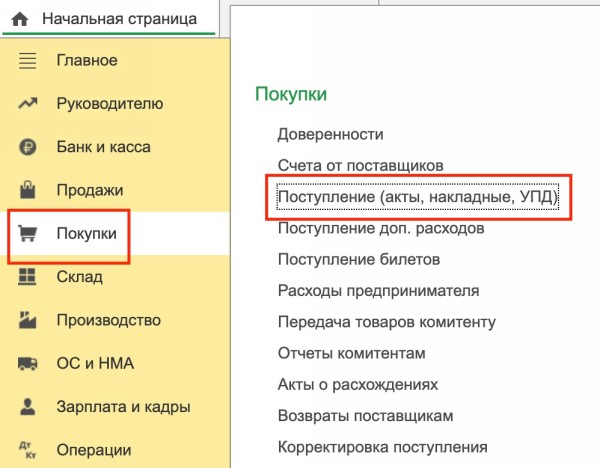Click the shopping bag icon for Продажи

28,190
